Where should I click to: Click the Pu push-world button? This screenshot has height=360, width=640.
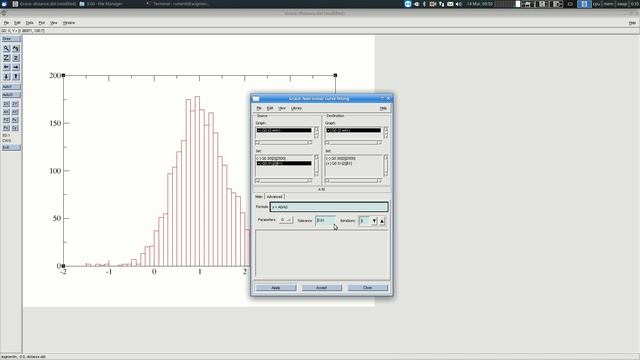15,120
